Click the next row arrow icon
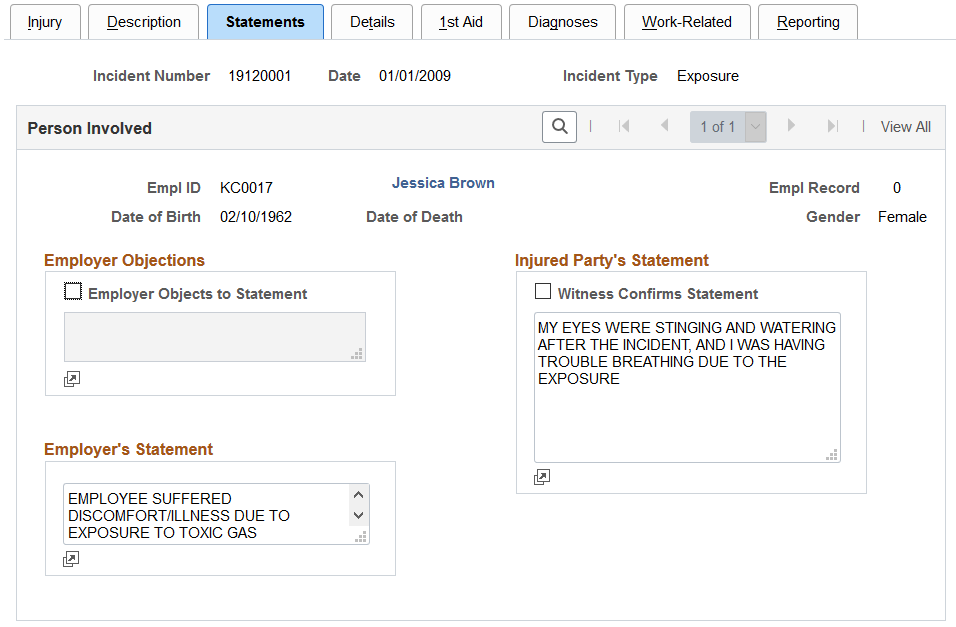956x627 pixels. pos(791,126)
